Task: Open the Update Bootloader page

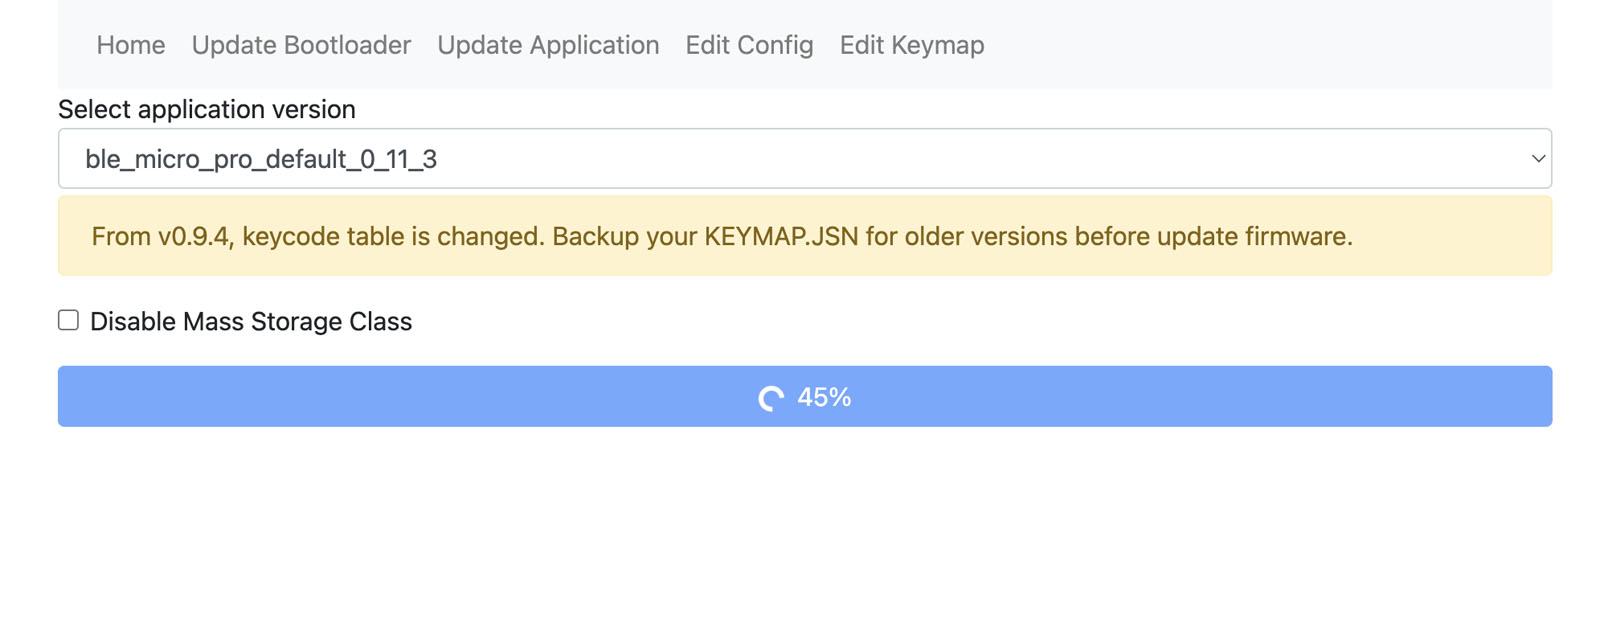Action: pos(301,45)
